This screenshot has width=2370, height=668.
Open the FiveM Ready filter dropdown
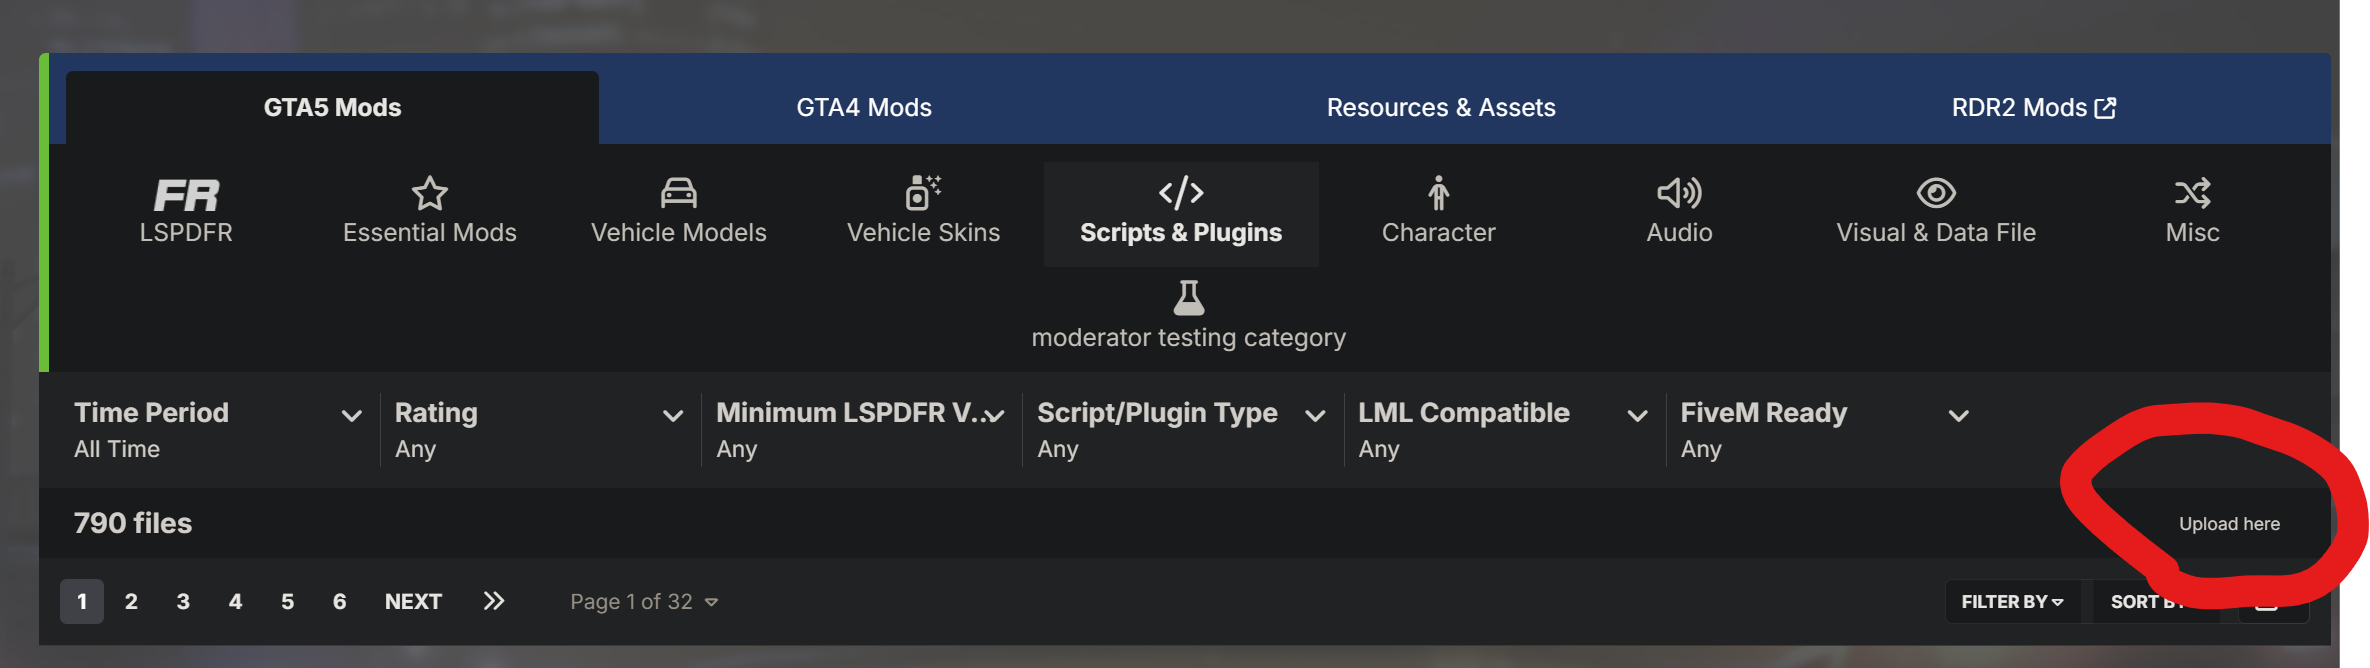(1958, 415)
